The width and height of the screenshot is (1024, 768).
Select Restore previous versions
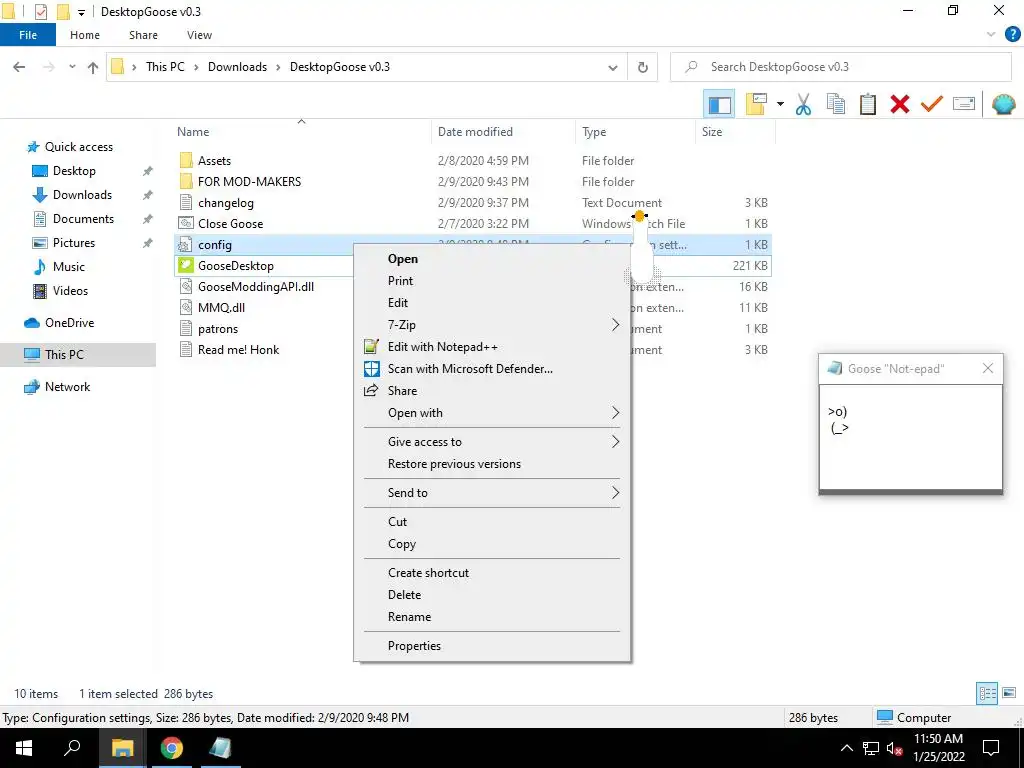tap(492, 464)
